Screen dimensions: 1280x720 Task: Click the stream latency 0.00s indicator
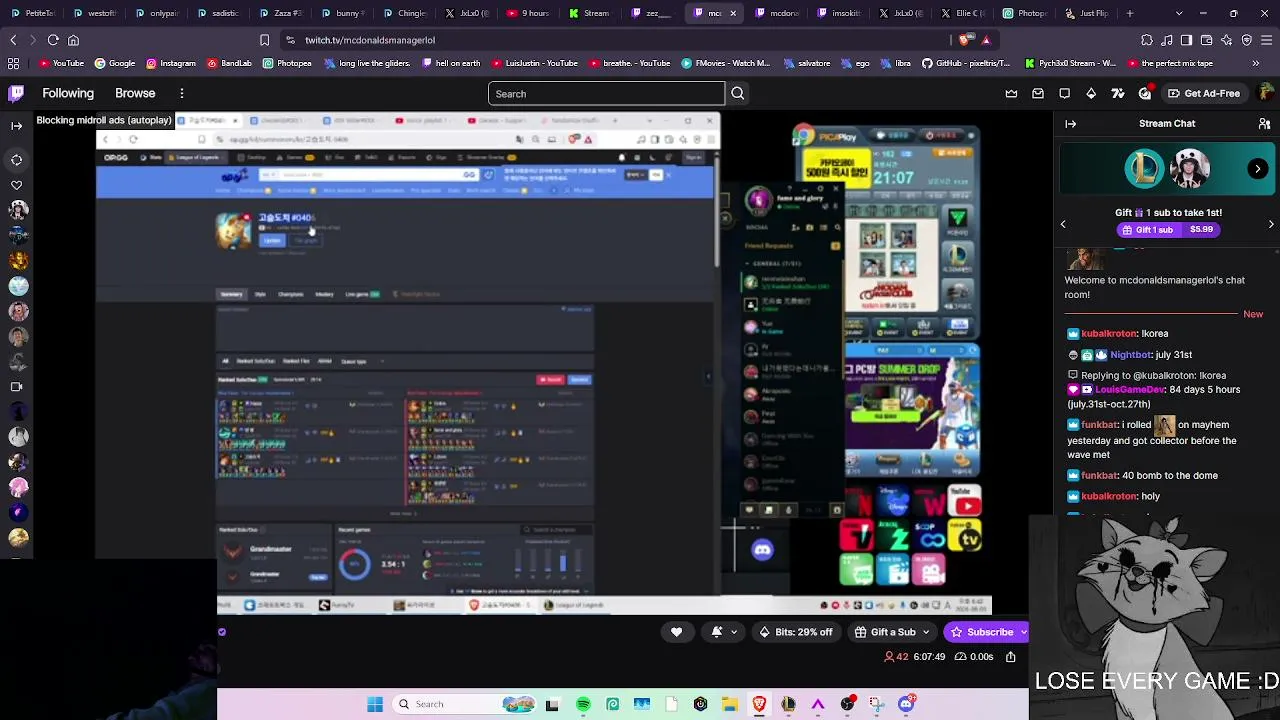tap(974, 657)
